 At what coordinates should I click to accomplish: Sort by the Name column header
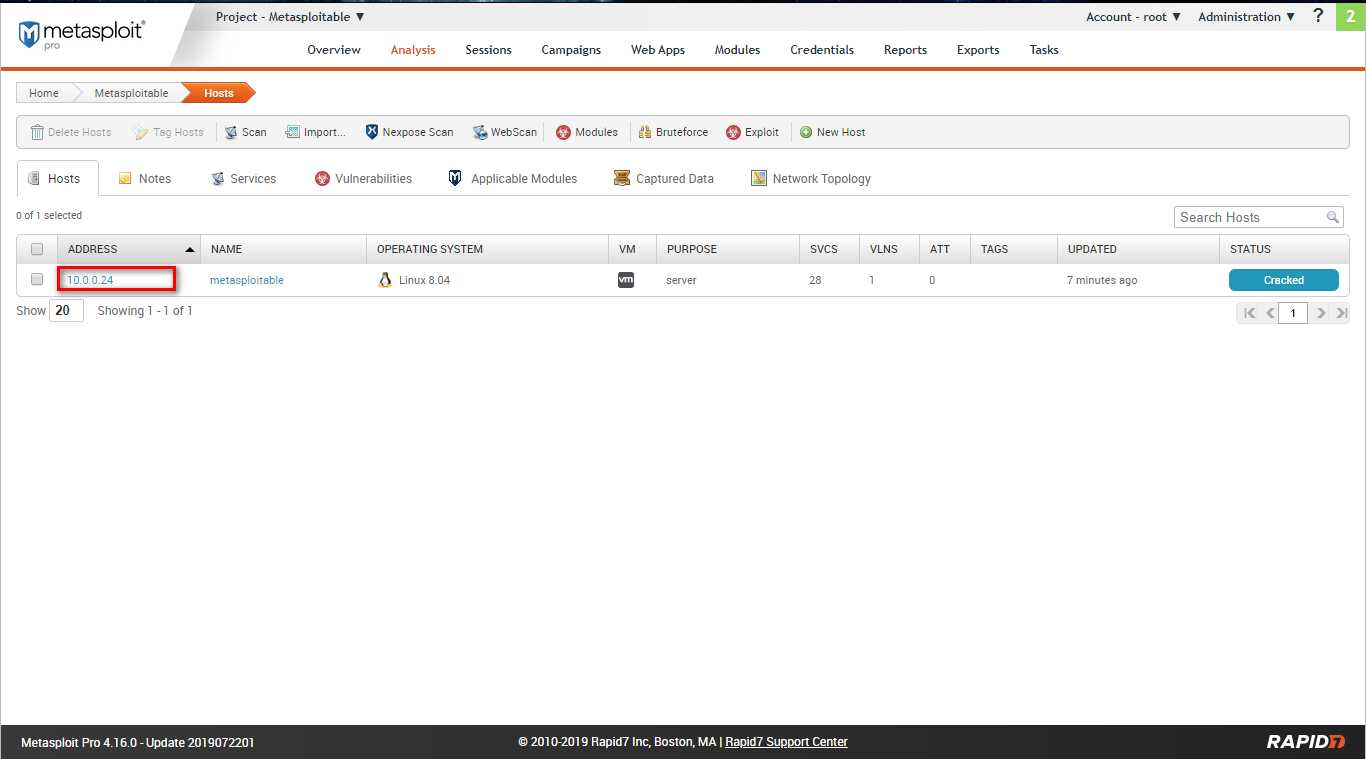(x=283, y=249)
